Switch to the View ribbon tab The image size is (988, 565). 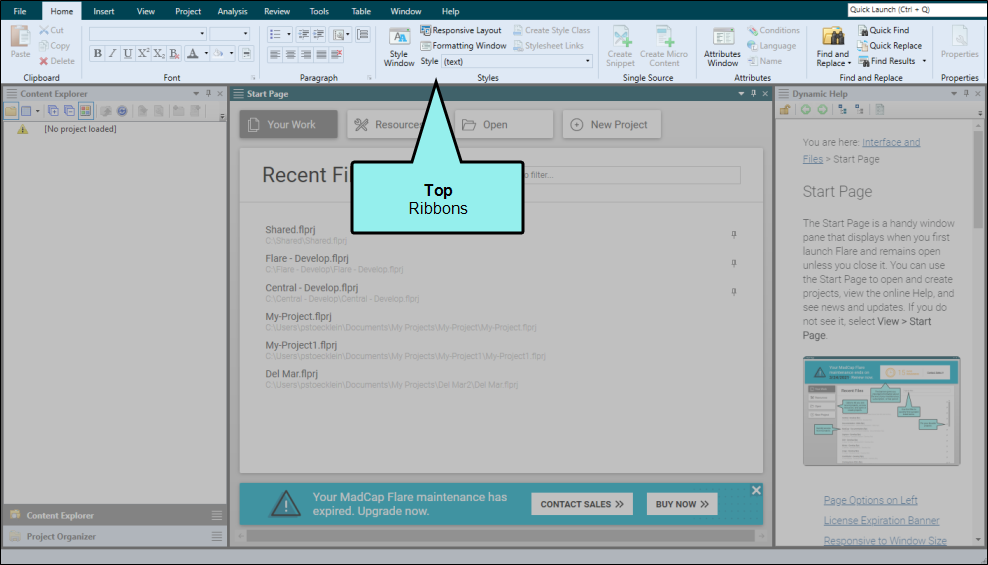click(x=146, y=11)
